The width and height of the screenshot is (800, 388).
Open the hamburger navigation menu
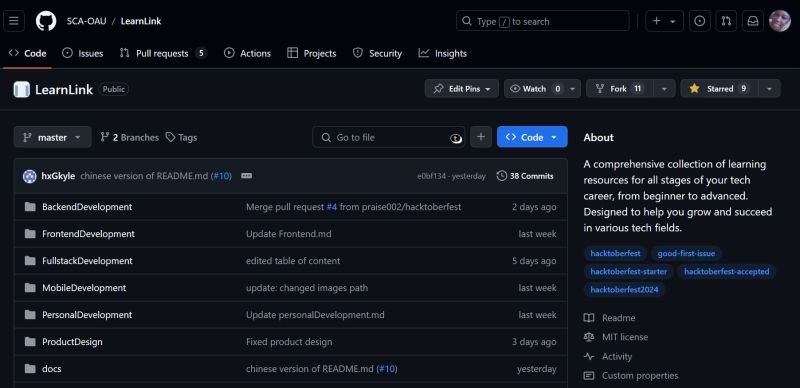pos(14,21)
